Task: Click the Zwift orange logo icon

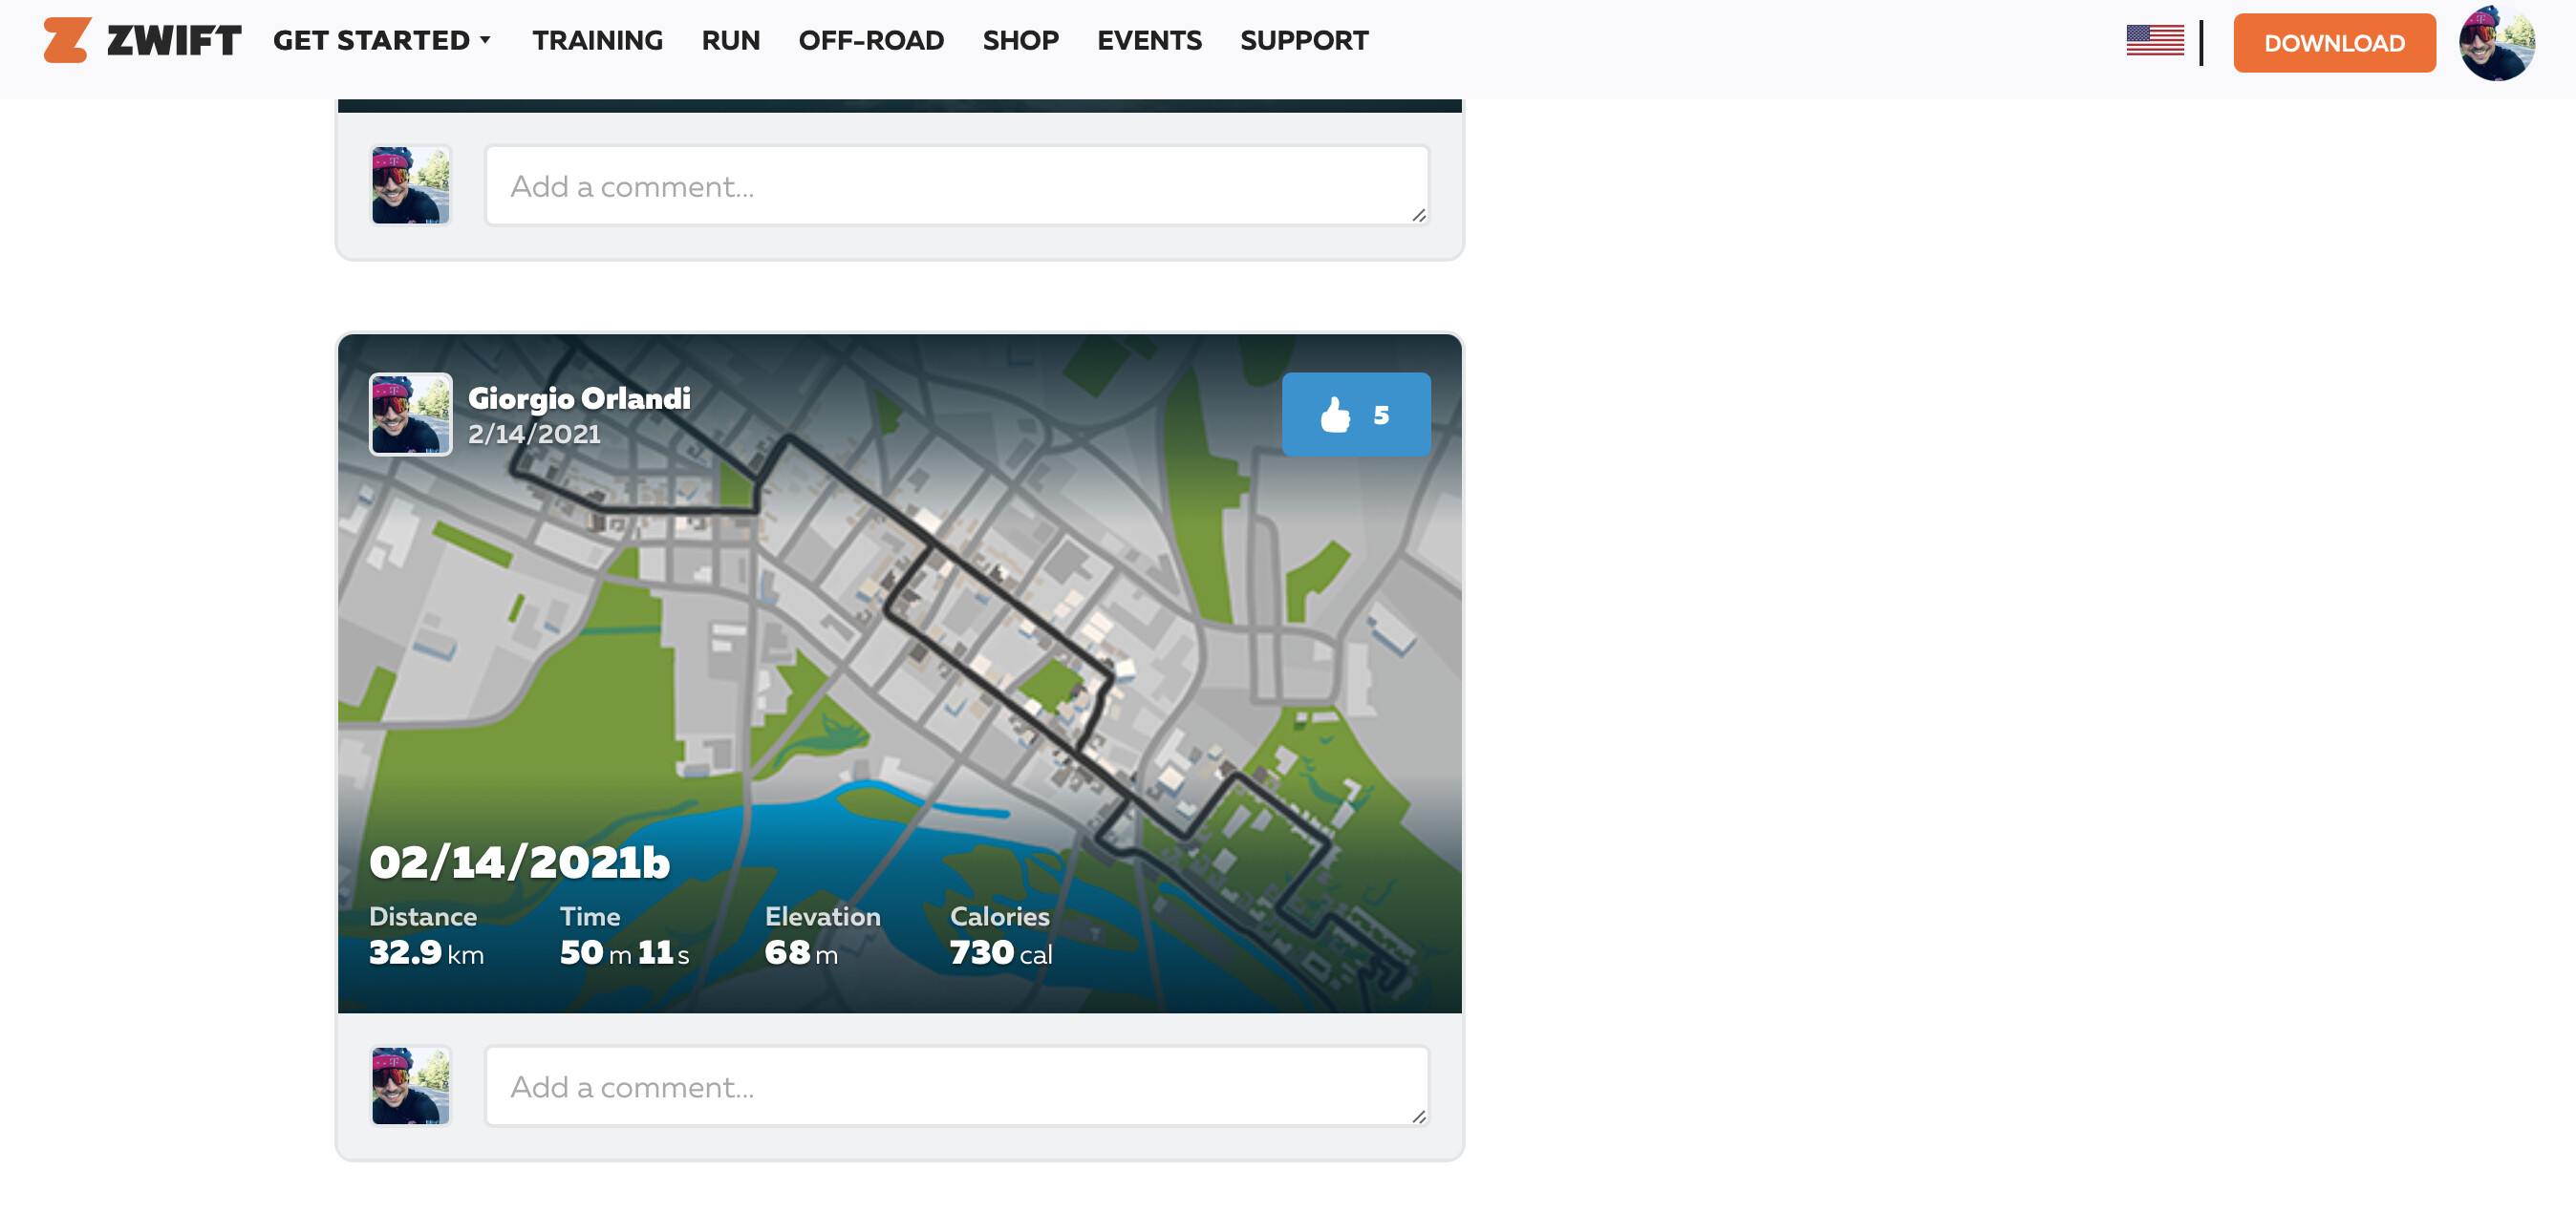Action: 66,40
